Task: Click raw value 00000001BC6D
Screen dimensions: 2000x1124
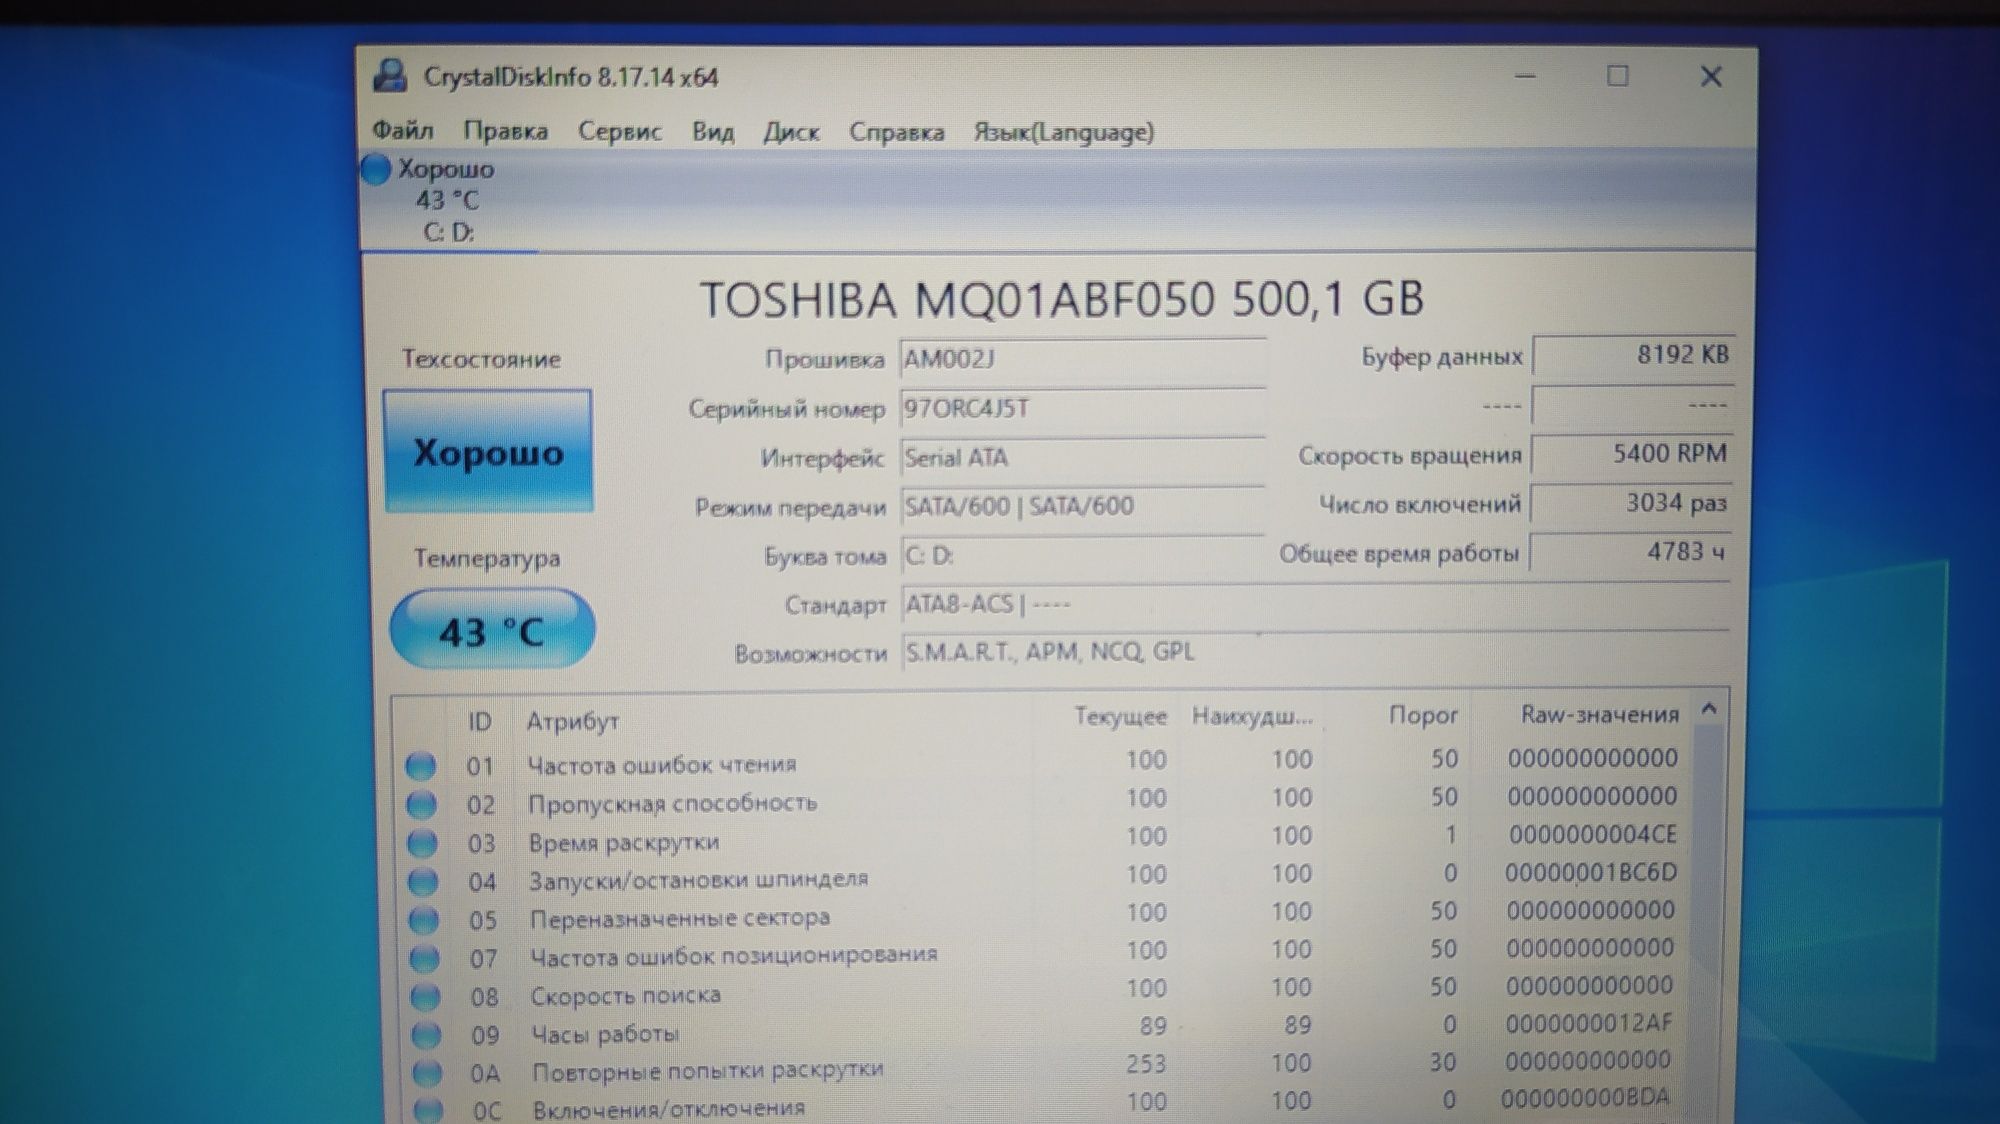Action: pos(1590,872)
